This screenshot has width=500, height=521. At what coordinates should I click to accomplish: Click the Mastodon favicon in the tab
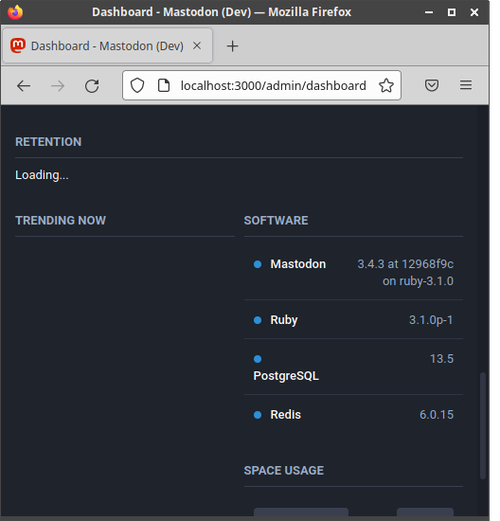18,46
